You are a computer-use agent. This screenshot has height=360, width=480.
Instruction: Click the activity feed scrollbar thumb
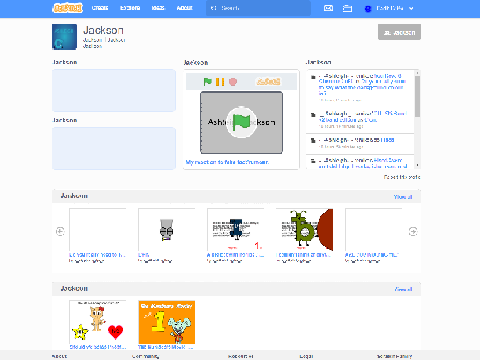tap(417, 96)
